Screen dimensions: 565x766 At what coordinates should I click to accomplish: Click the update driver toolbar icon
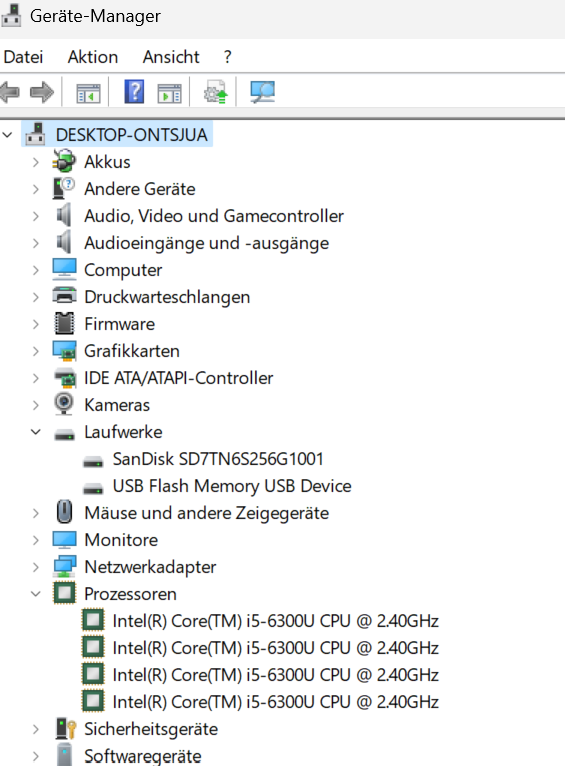(x=216, y=92)
